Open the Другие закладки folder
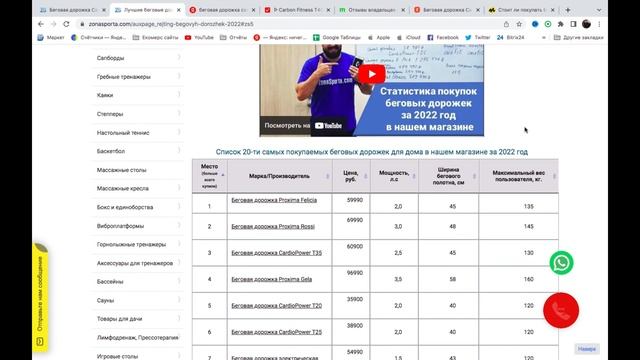 tap(578, 38)
